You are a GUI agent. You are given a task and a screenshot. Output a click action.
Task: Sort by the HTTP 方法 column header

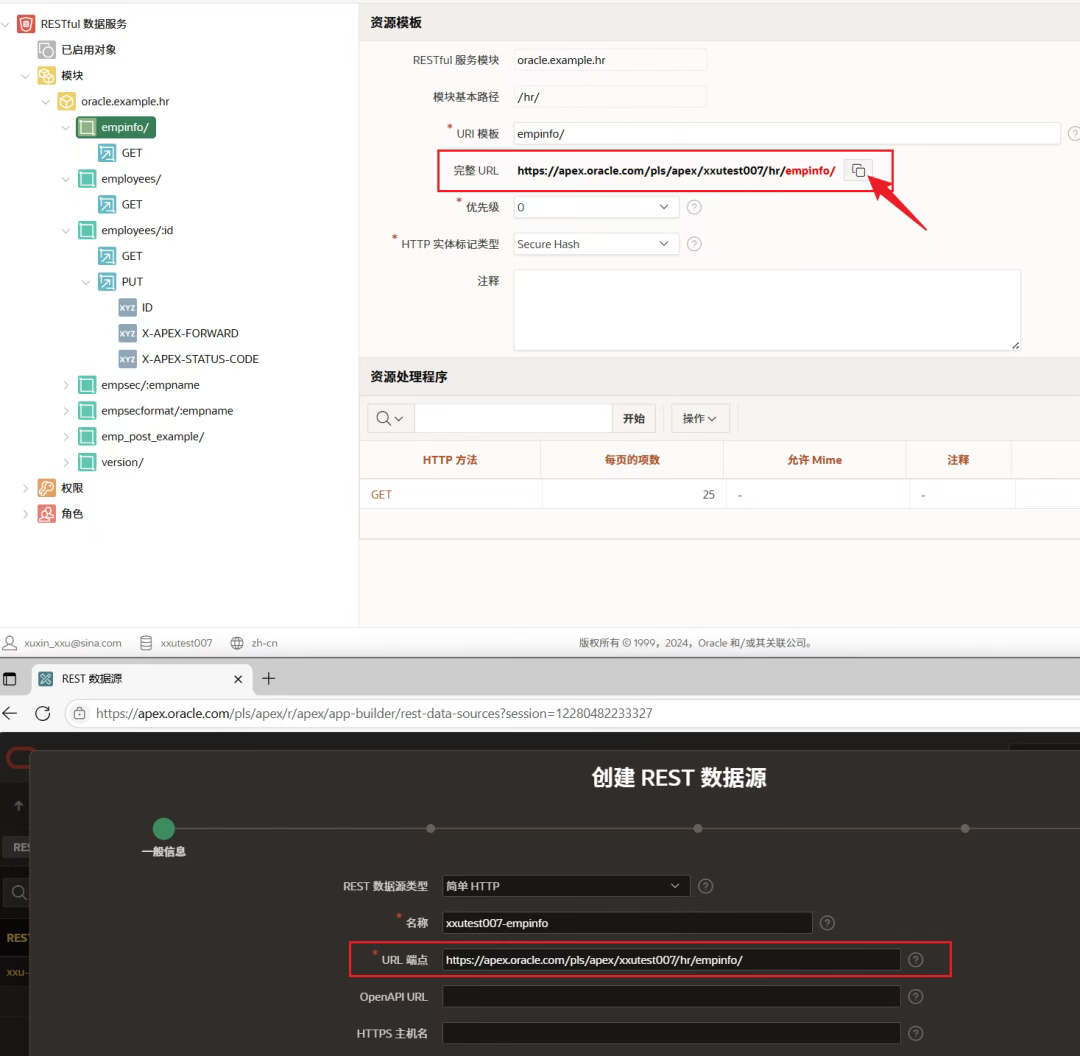click(450, 459)
